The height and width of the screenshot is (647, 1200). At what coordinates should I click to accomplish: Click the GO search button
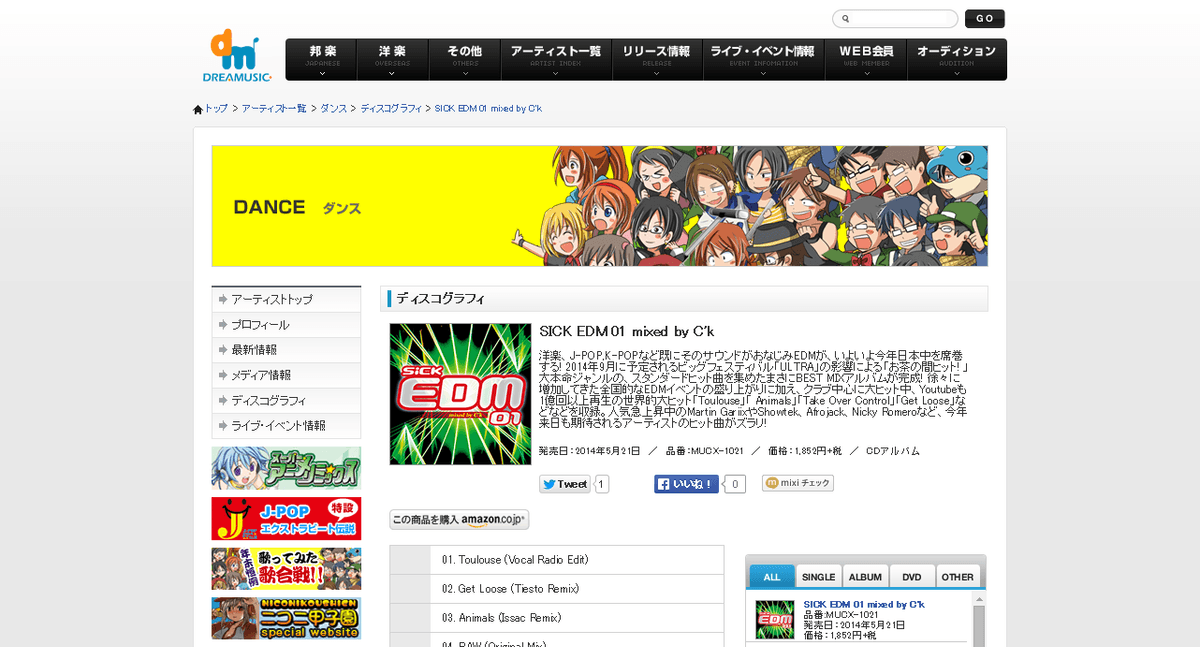tap(985, 19)
